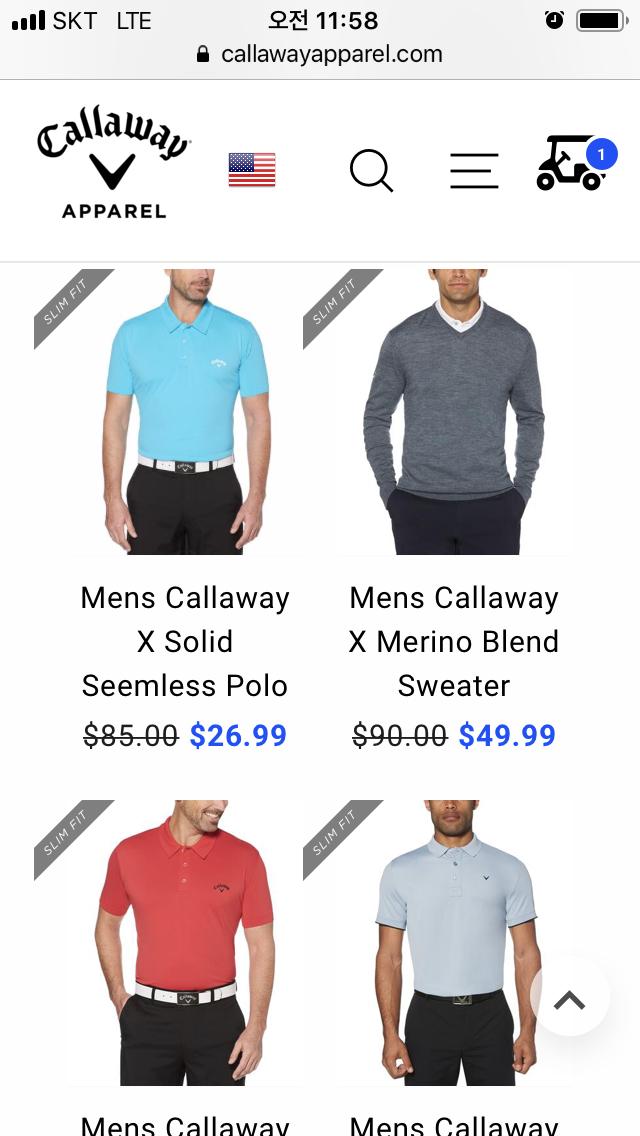Screen dimensions: 640x1136
Task: Open the gray Merino Blend Sweater image
Action: pyautogui.click(x=454, y=412)
